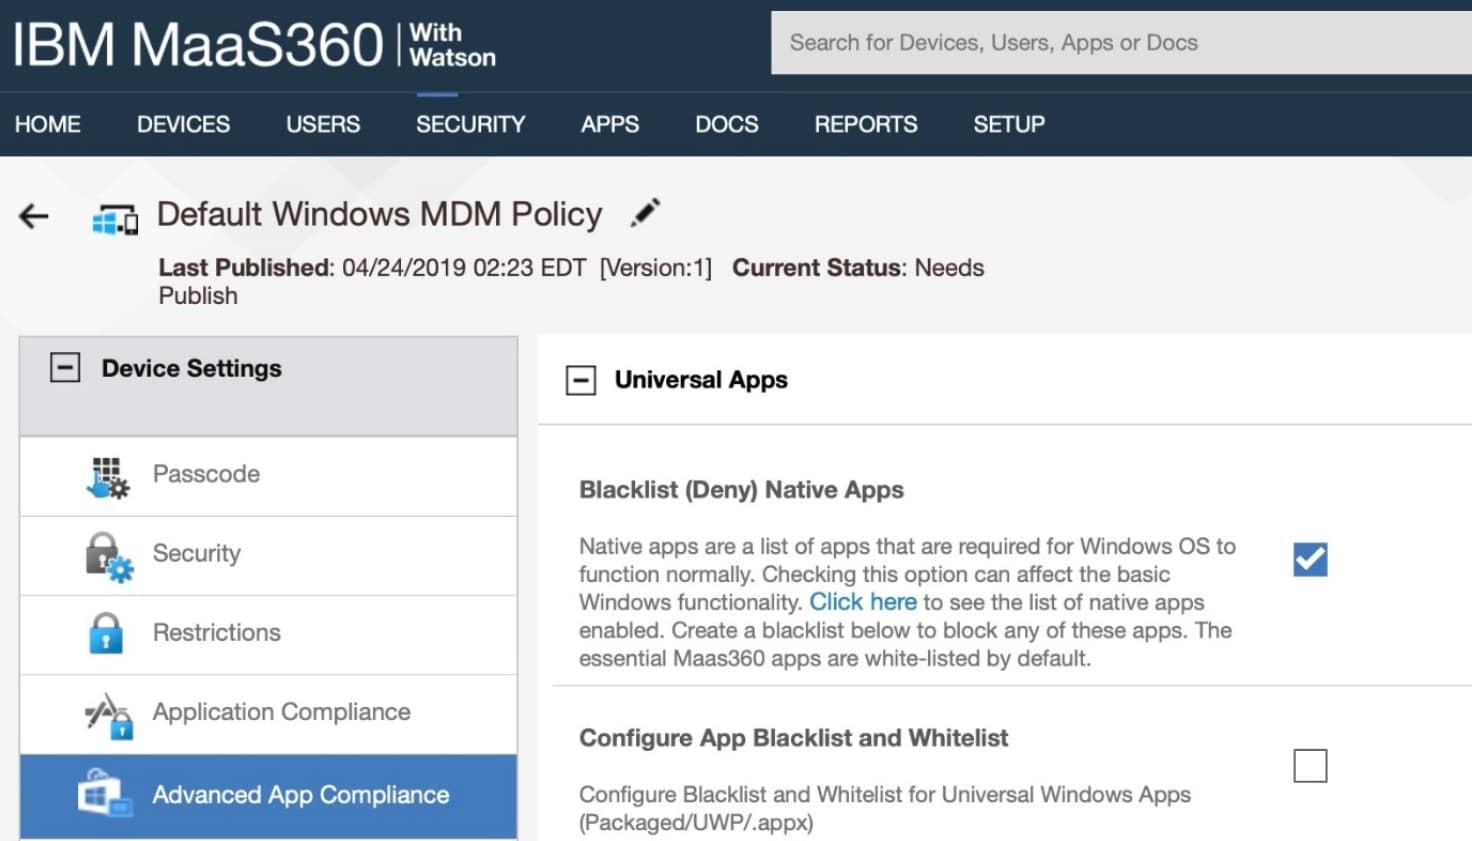This screenshot has width=1472, height=841.
Task: Follow the 'Click here' native apps link
Action: tap(863, 602)
